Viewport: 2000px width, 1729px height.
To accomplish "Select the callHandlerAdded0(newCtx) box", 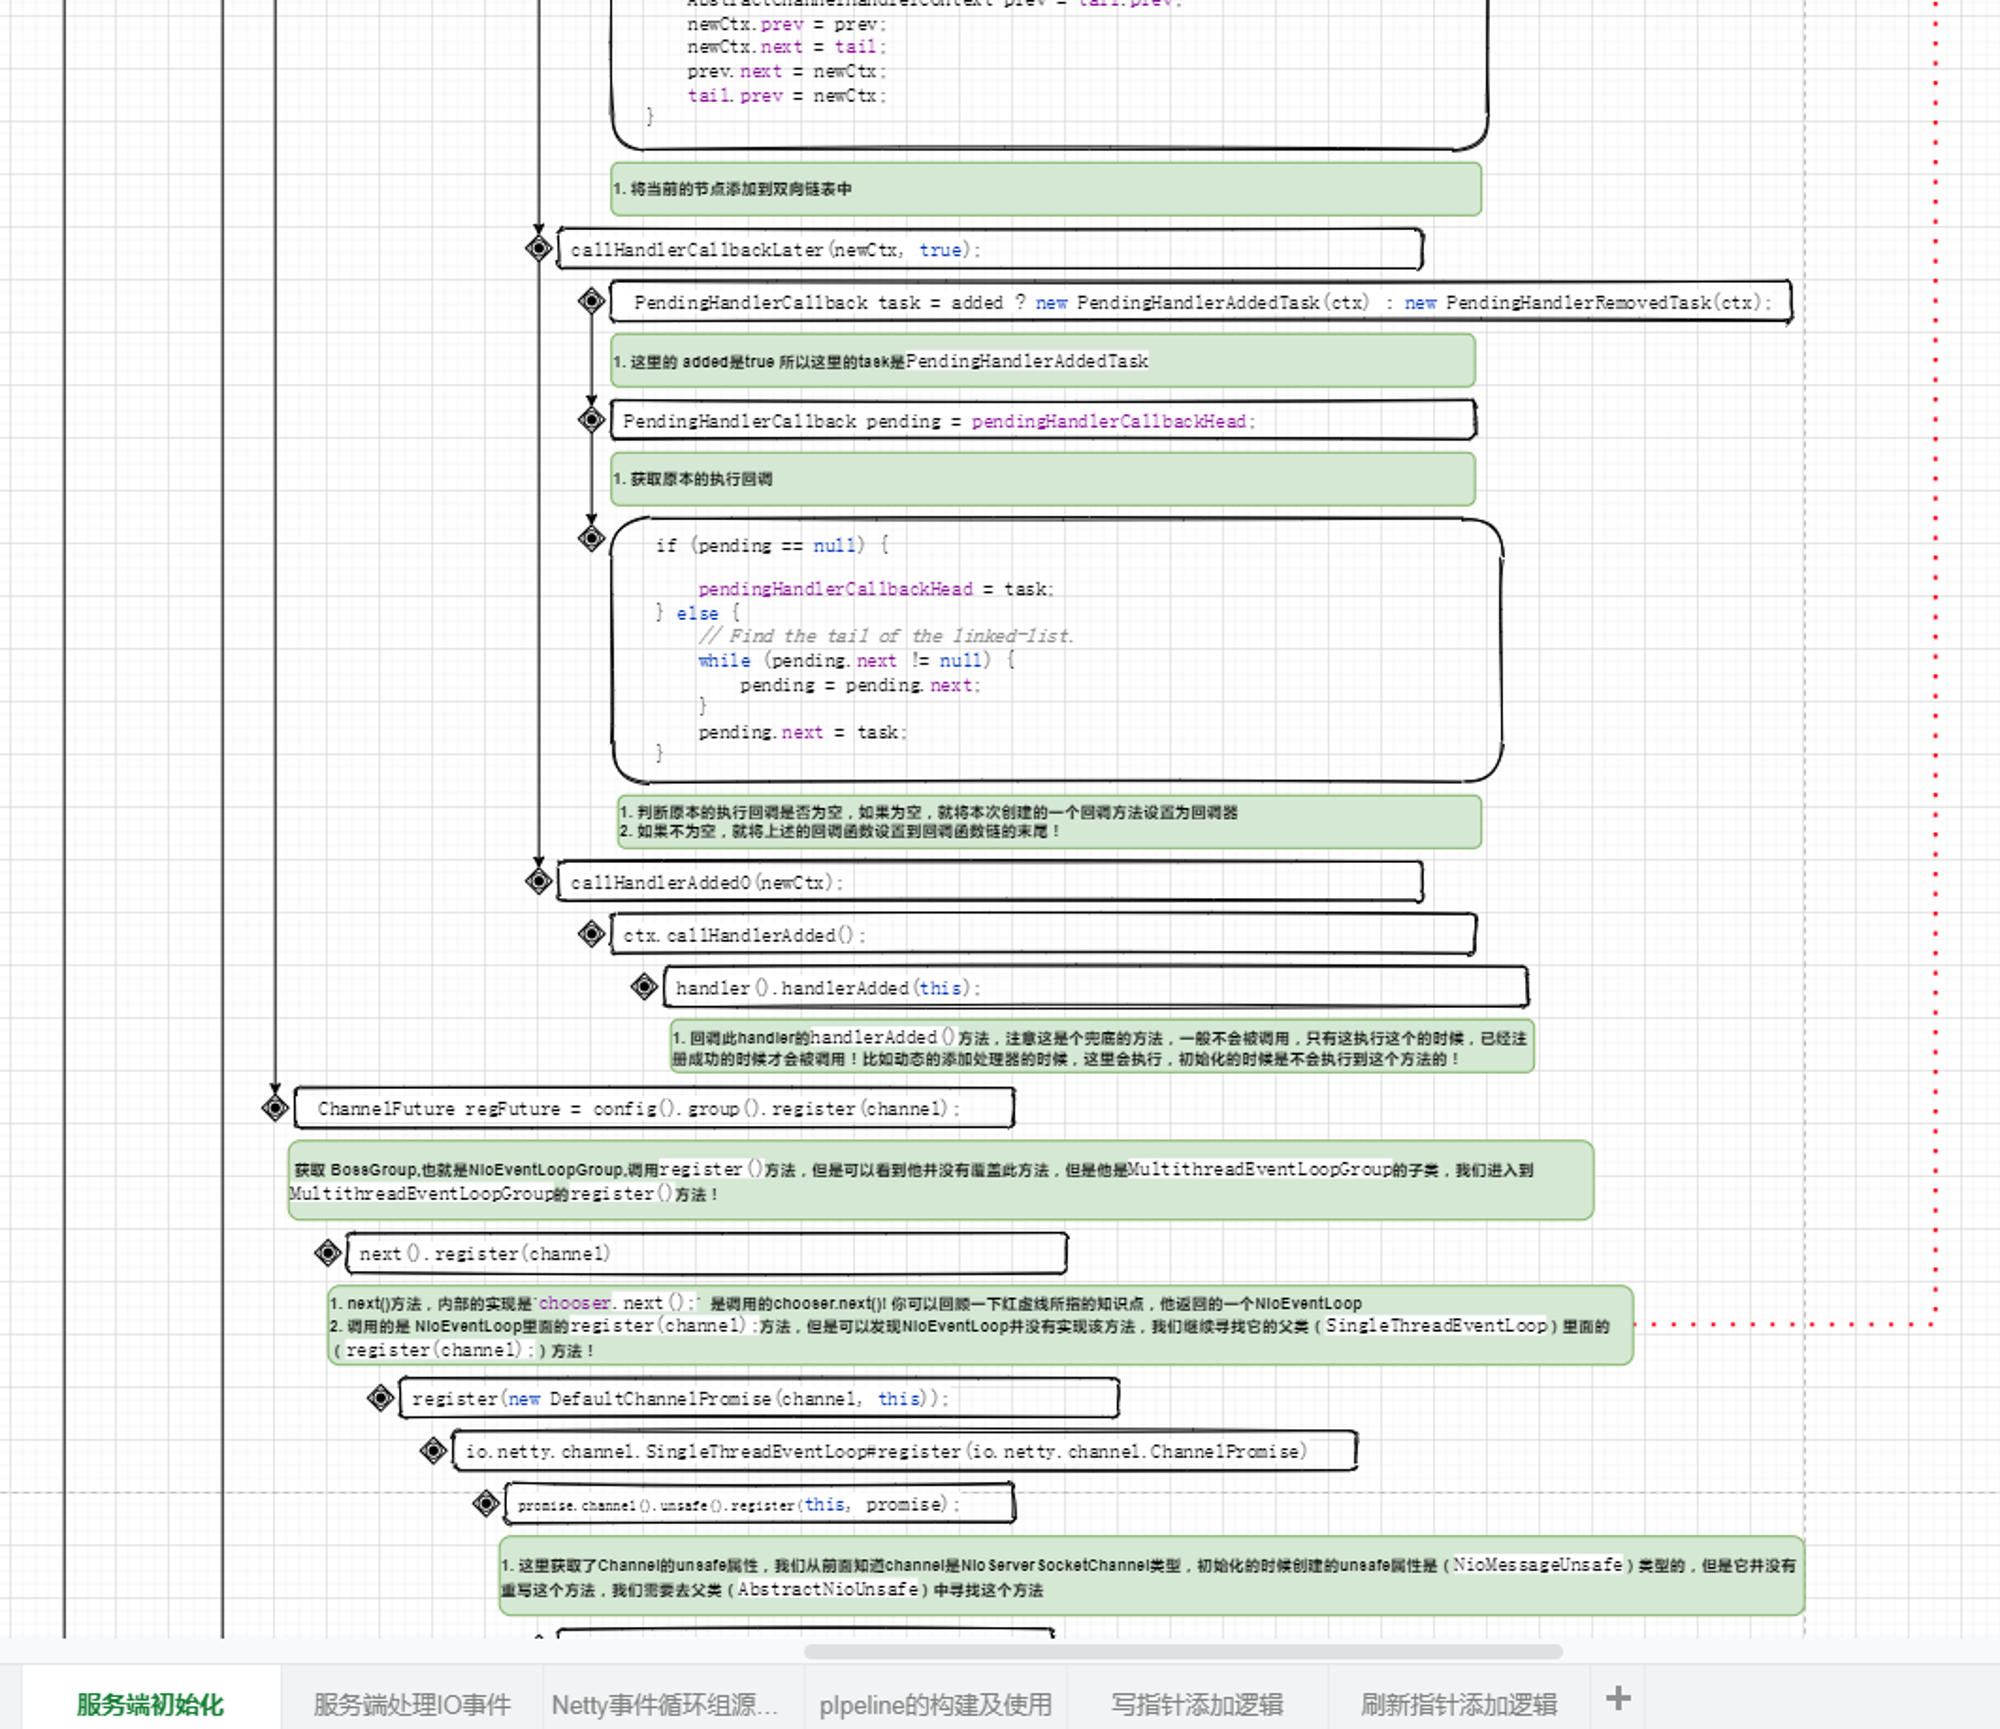I will (990, 882).
